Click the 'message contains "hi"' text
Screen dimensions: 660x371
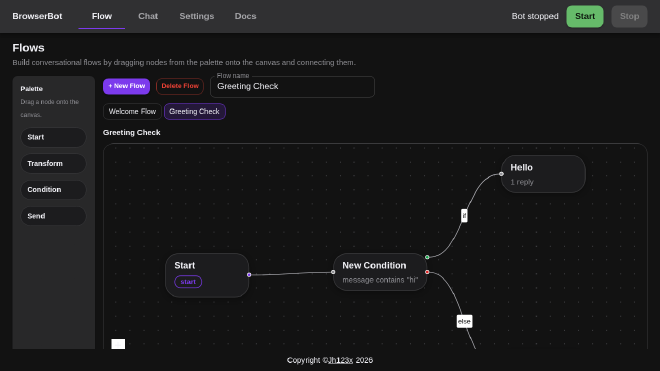[x=380, y=280]
